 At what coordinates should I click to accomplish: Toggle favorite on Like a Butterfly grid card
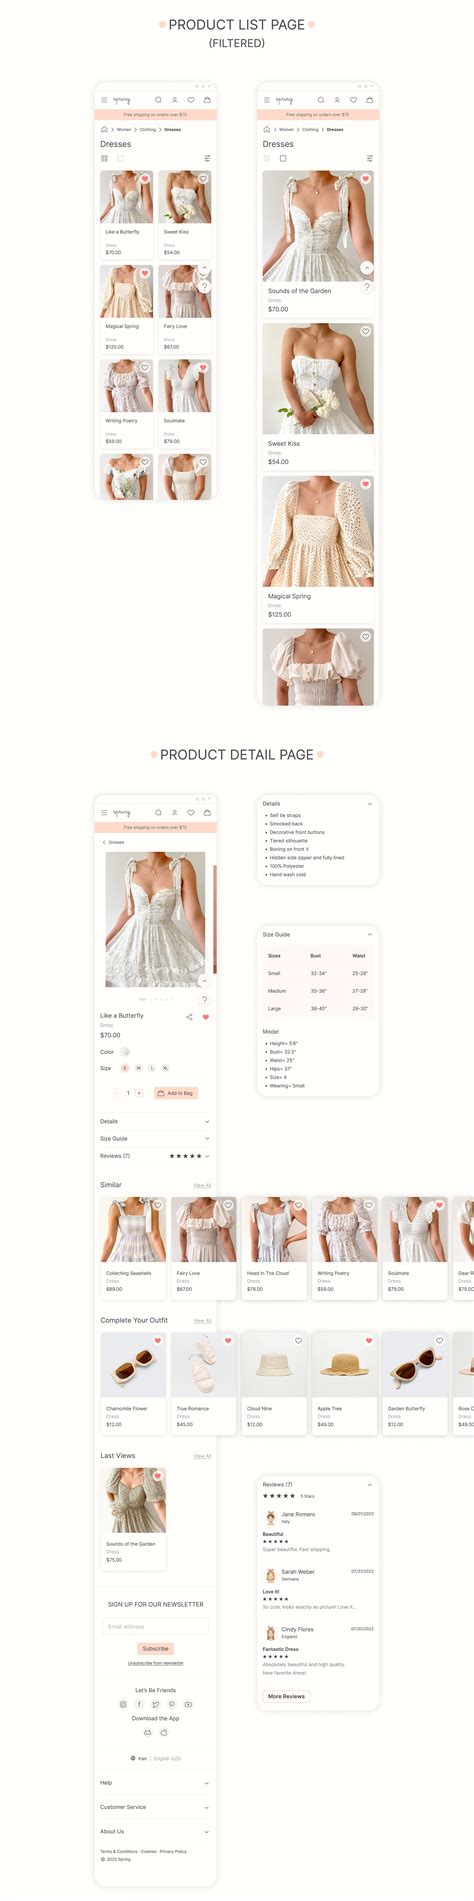(x=145, y=179)
